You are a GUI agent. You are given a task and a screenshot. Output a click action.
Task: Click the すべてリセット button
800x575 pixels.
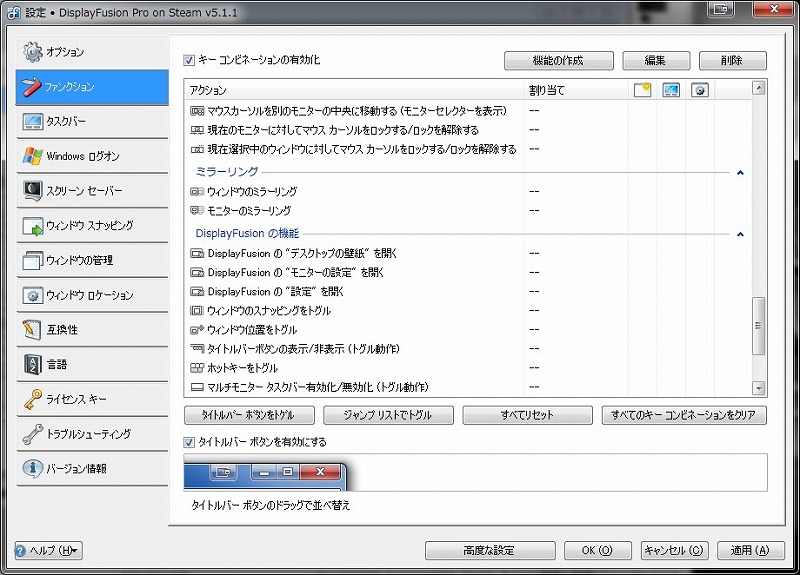point(528,415)
